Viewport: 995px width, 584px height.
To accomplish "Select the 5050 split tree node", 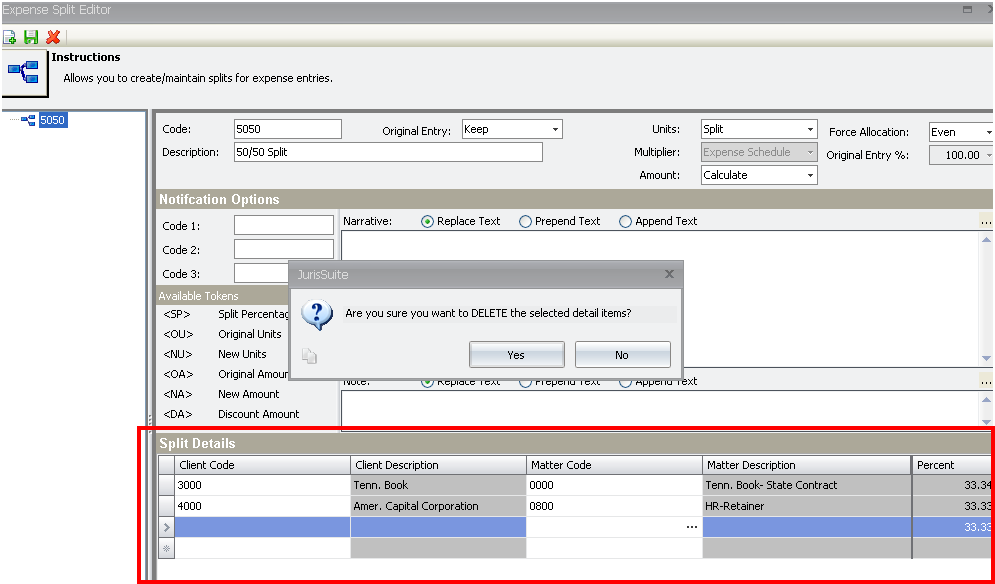I will coord(52,120).
